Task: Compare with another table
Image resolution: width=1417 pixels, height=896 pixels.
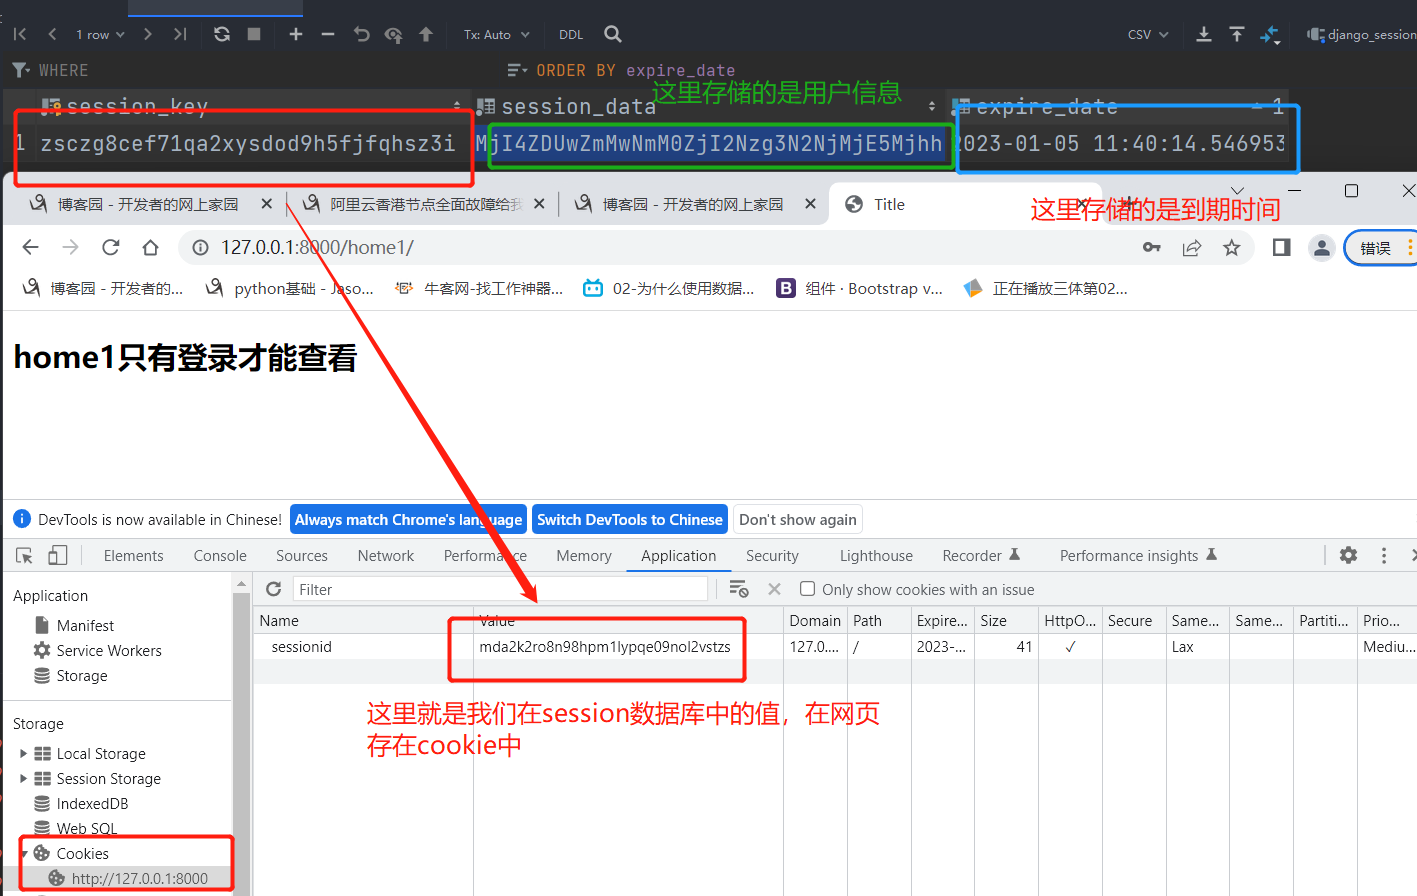Action: [1270, 34]
